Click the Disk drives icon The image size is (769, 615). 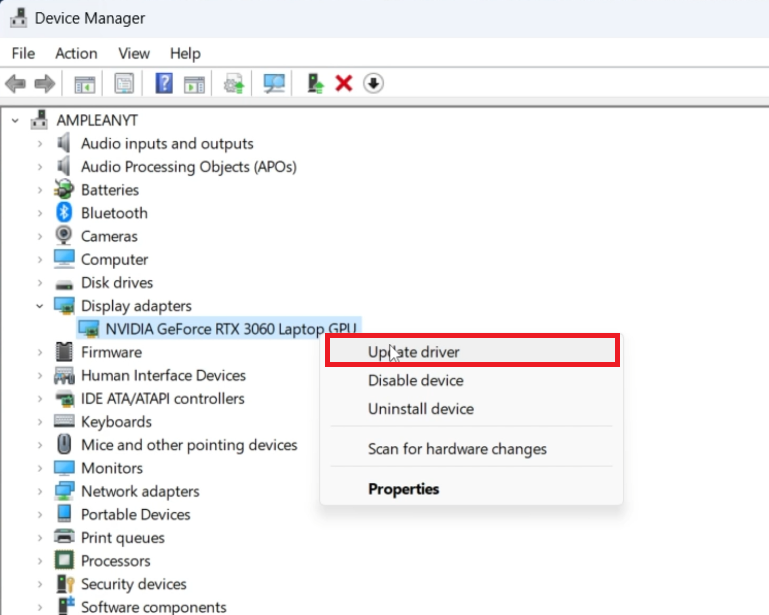pyautogui.click(x=64, y=283)
